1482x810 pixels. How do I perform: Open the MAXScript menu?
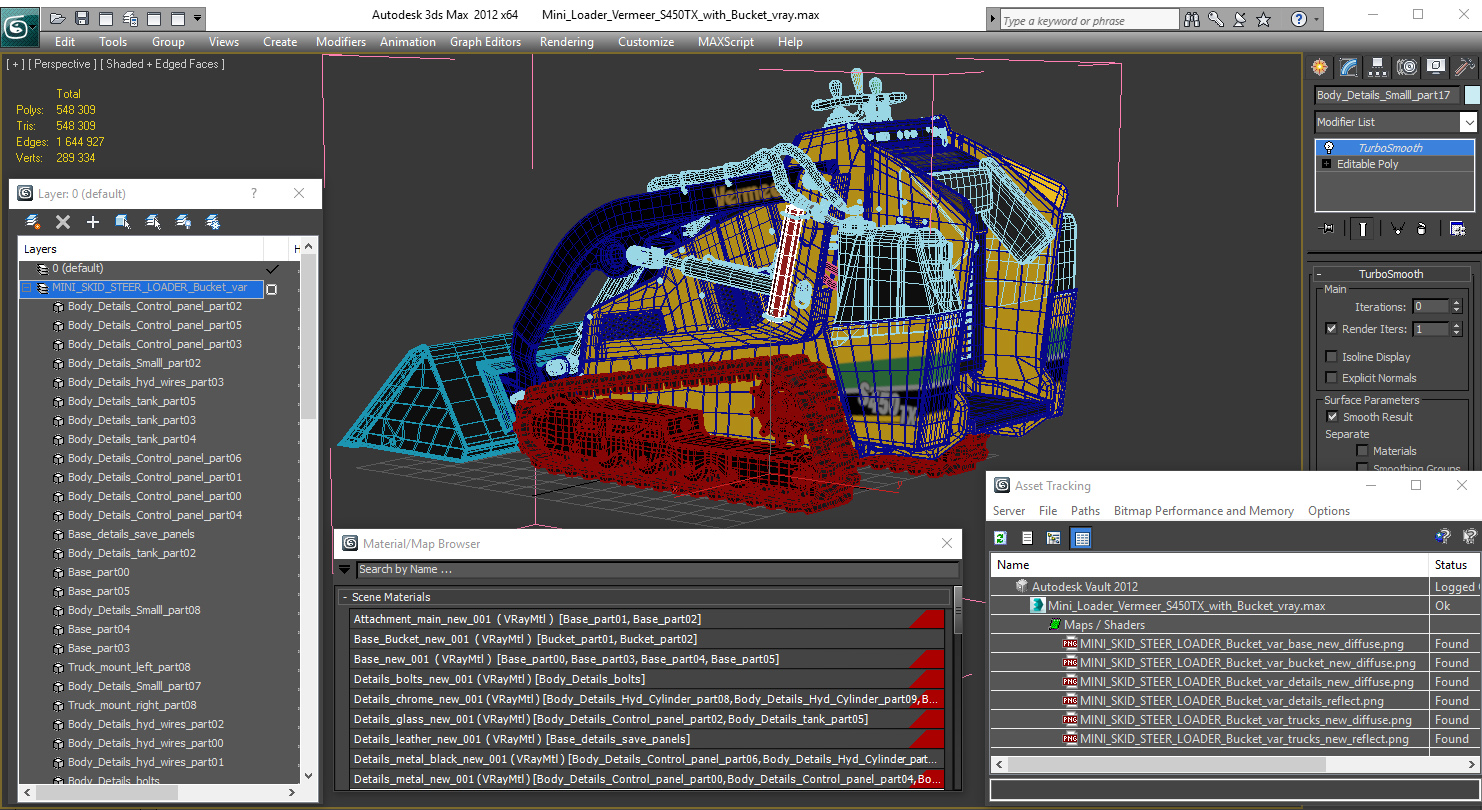(x=726, y=42)
